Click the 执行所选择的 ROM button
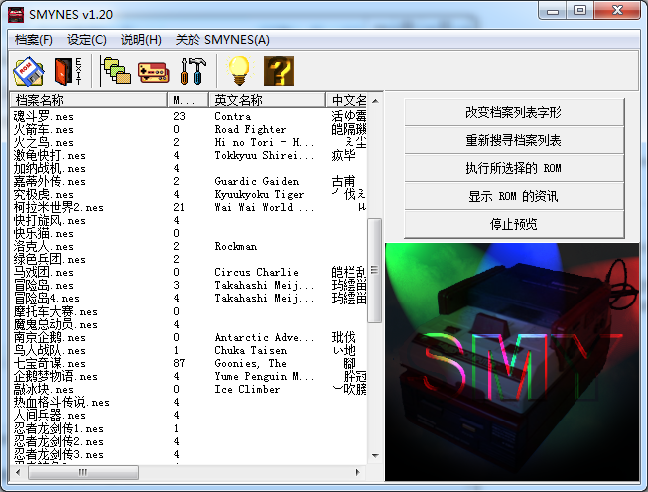Viewport: 648px width, 492px height. pyautogui.click(x=514, y=168)
